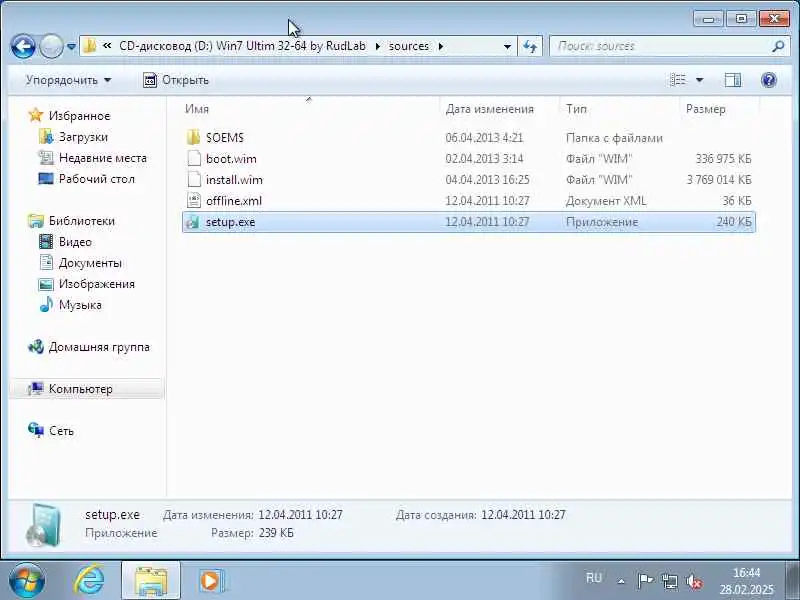The image size is (800, 600).
Task: Click the type Документ XML
Action: tap(606, 201)
